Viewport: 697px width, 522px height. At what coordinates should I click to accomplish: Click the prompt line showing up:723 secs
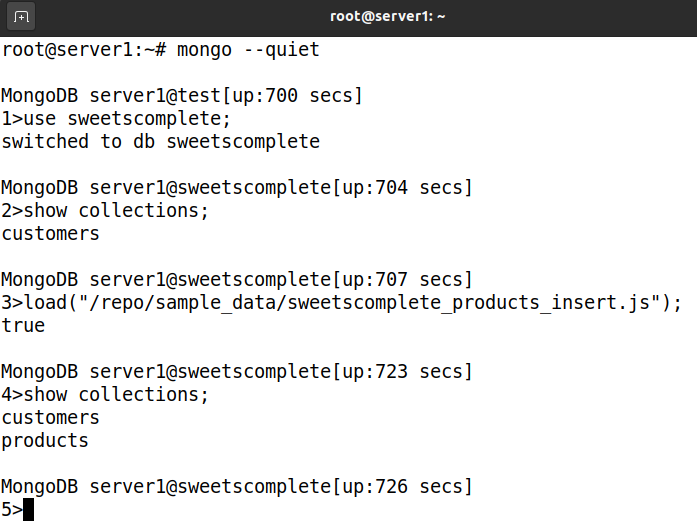click(x=237, y=372)
